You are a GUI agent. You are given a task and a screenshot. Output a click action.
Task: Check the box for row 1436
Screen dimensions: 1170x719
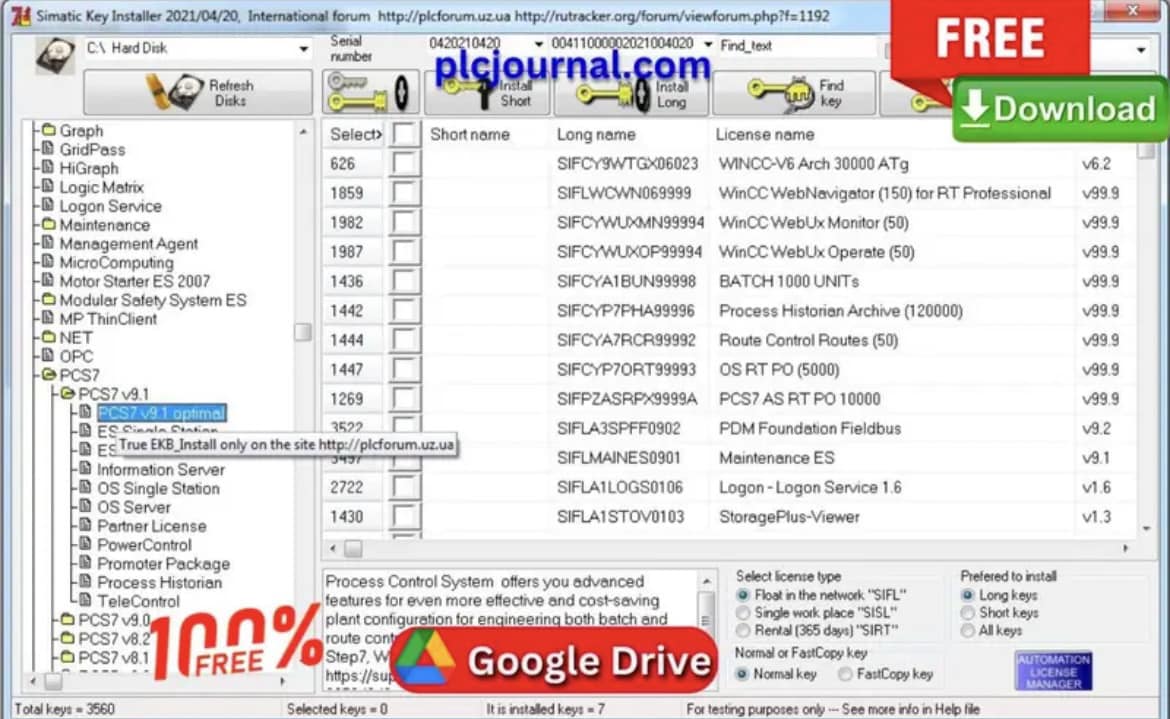pos(404,281)
